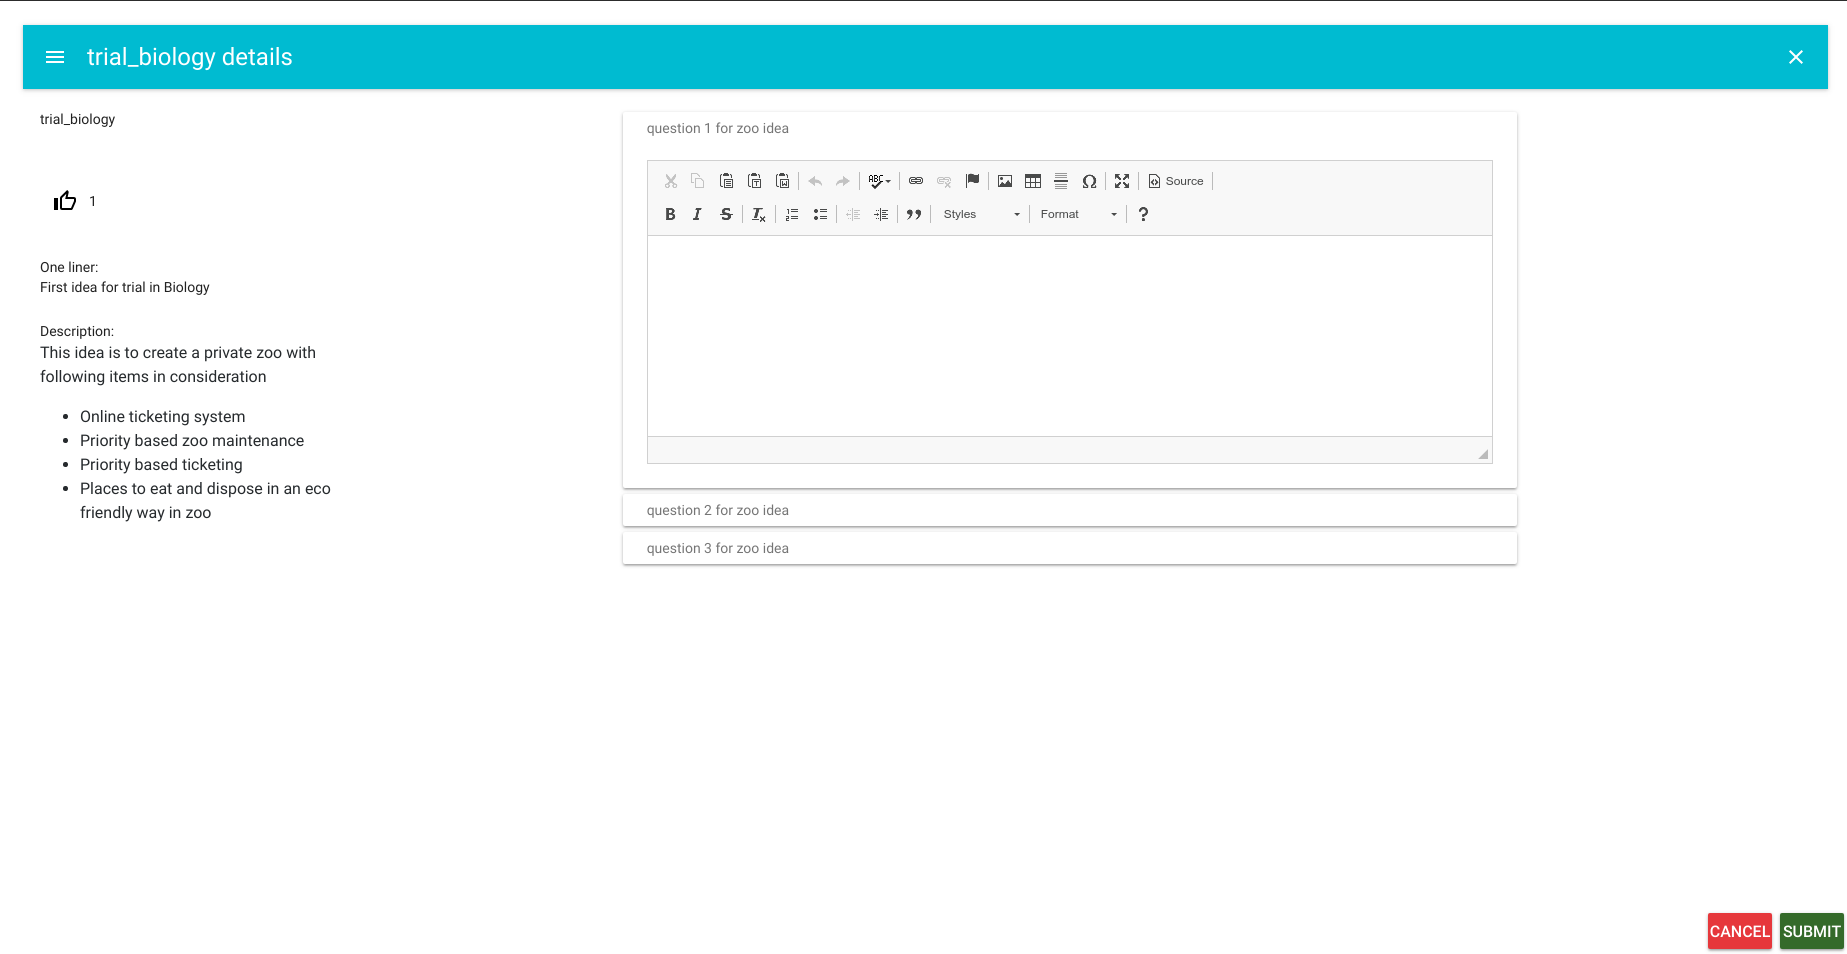Click the Redo arrow icon

(843, 181)
